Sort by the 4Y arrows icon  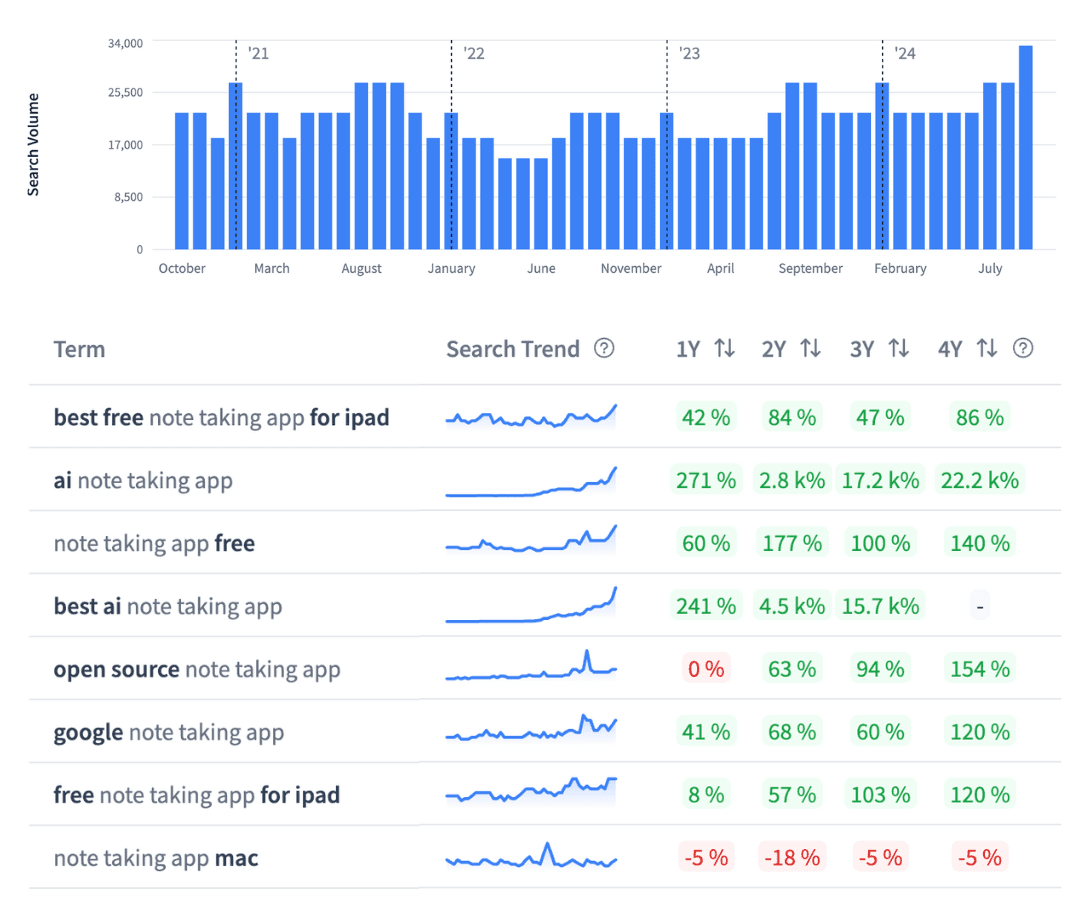point(987,348)
